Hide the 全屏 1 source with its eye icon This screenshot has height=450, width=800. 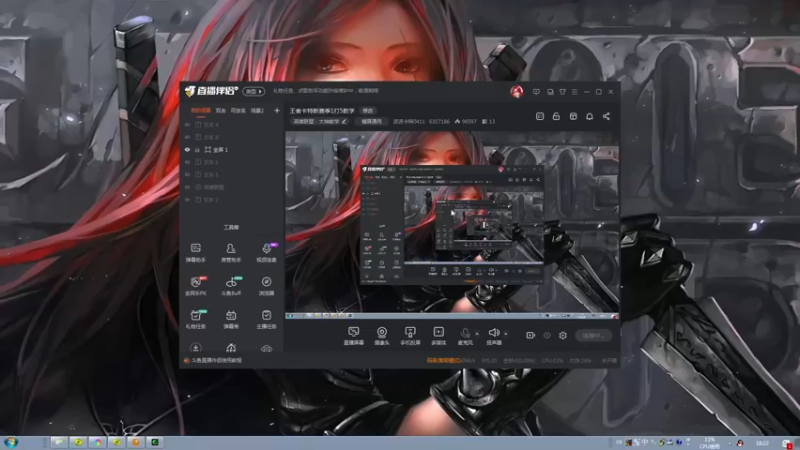(x=187, y=149)
